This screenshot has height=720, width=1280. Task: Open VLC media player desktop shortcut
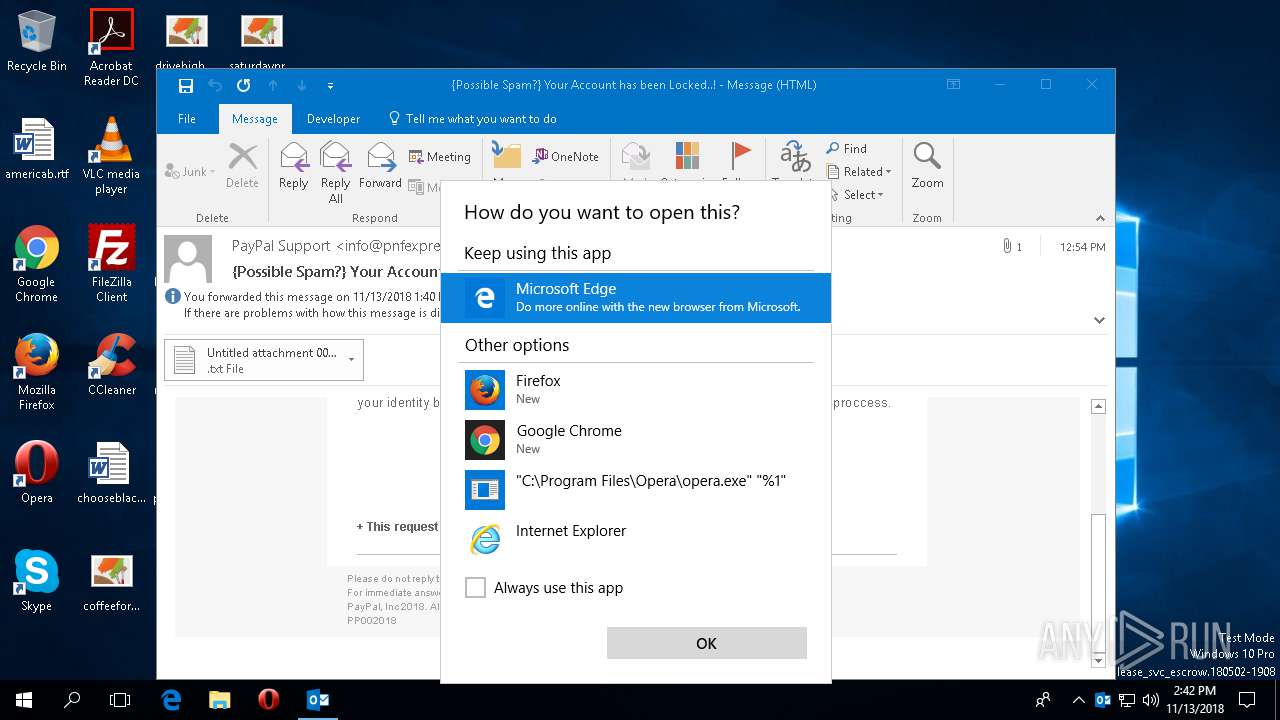(x=111, y=155)
